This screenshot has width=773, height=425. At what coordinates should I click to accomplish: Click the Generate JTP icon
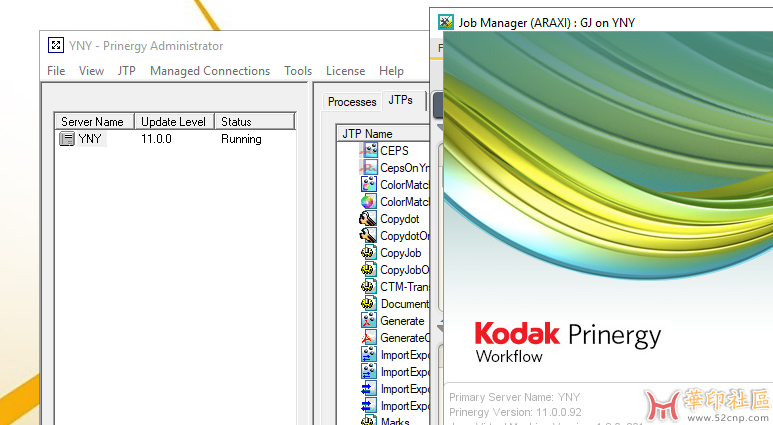pyautogui.click(x=368, y=320)
